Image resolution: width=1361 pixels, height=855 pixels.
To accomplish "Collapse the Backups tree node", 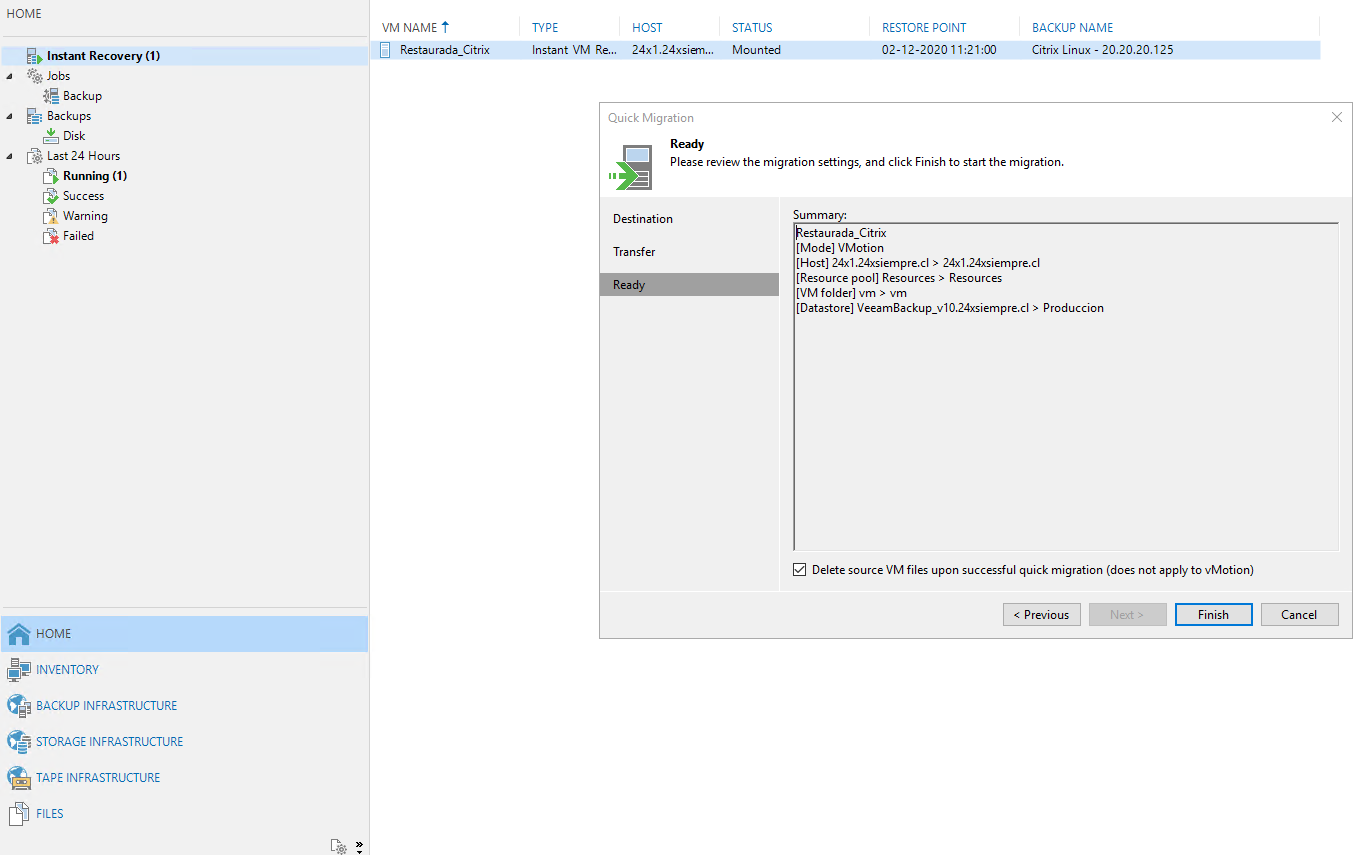I will pos(8,115).
